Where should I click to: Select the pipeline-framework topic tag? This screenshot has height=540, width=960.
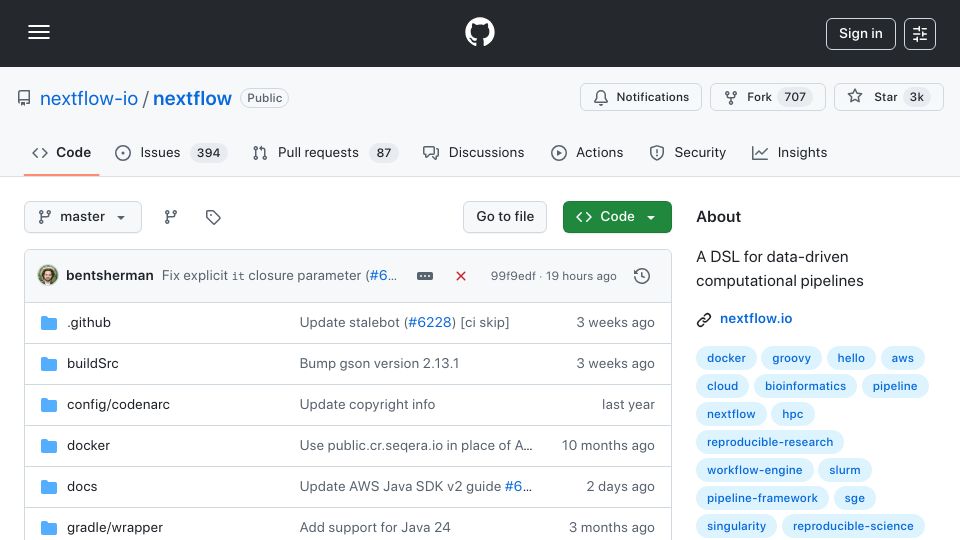tap(762, 498)
